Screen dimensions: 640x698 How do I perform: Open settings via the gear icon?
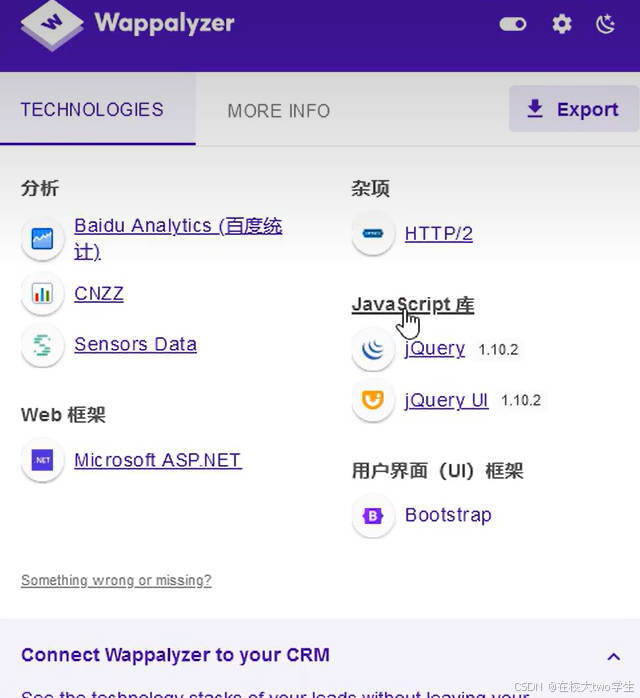(x=562, y=24)
